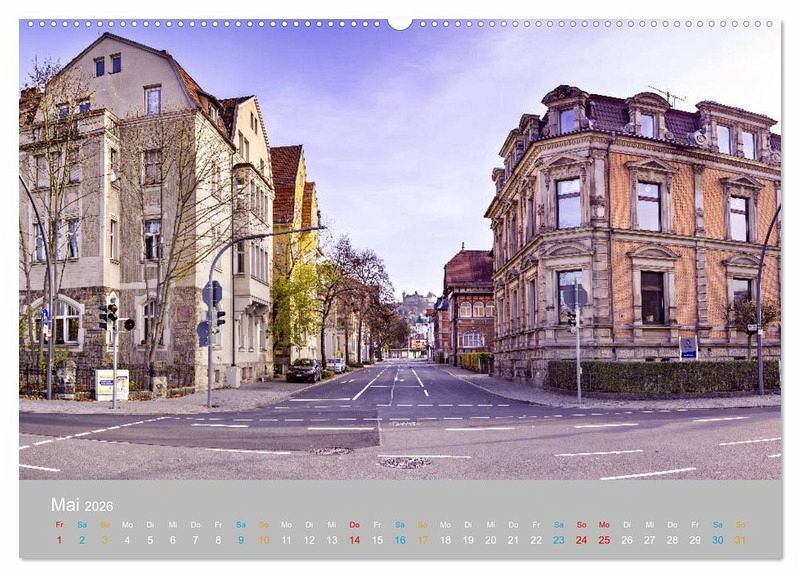Choose date 19 in the calendar strip
800x577 pixels.
tap(468, 540)
